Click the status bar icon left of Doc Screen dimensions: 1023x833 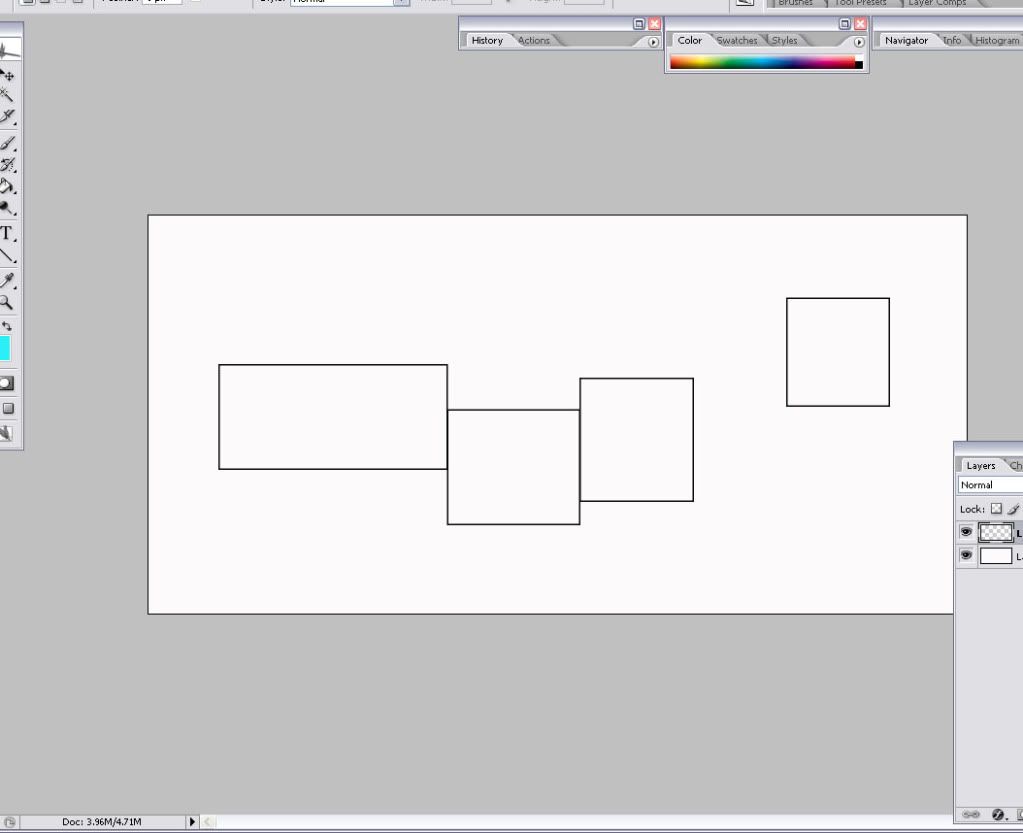[x=10, y=823]
